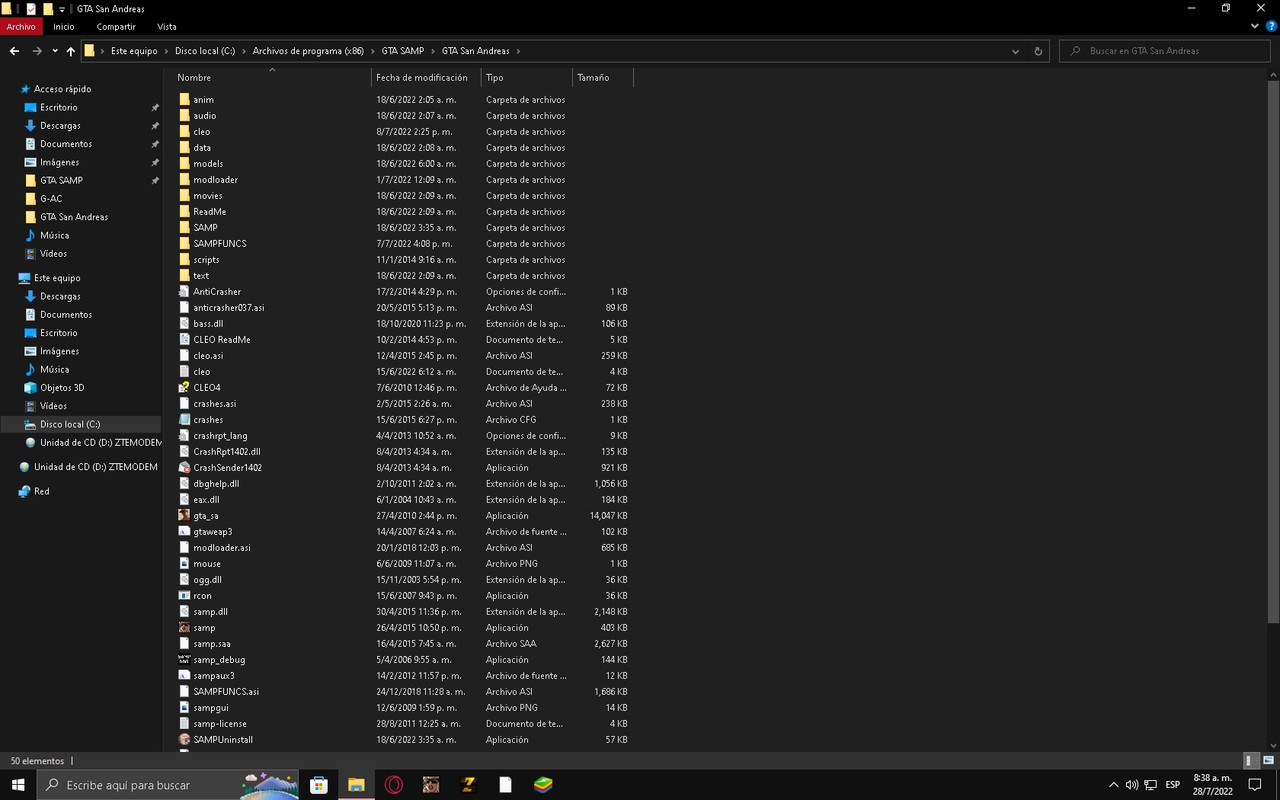Click the volume icon in system tray
The width and height of the screenshot is (1280, 800).
coord(1132,785)
